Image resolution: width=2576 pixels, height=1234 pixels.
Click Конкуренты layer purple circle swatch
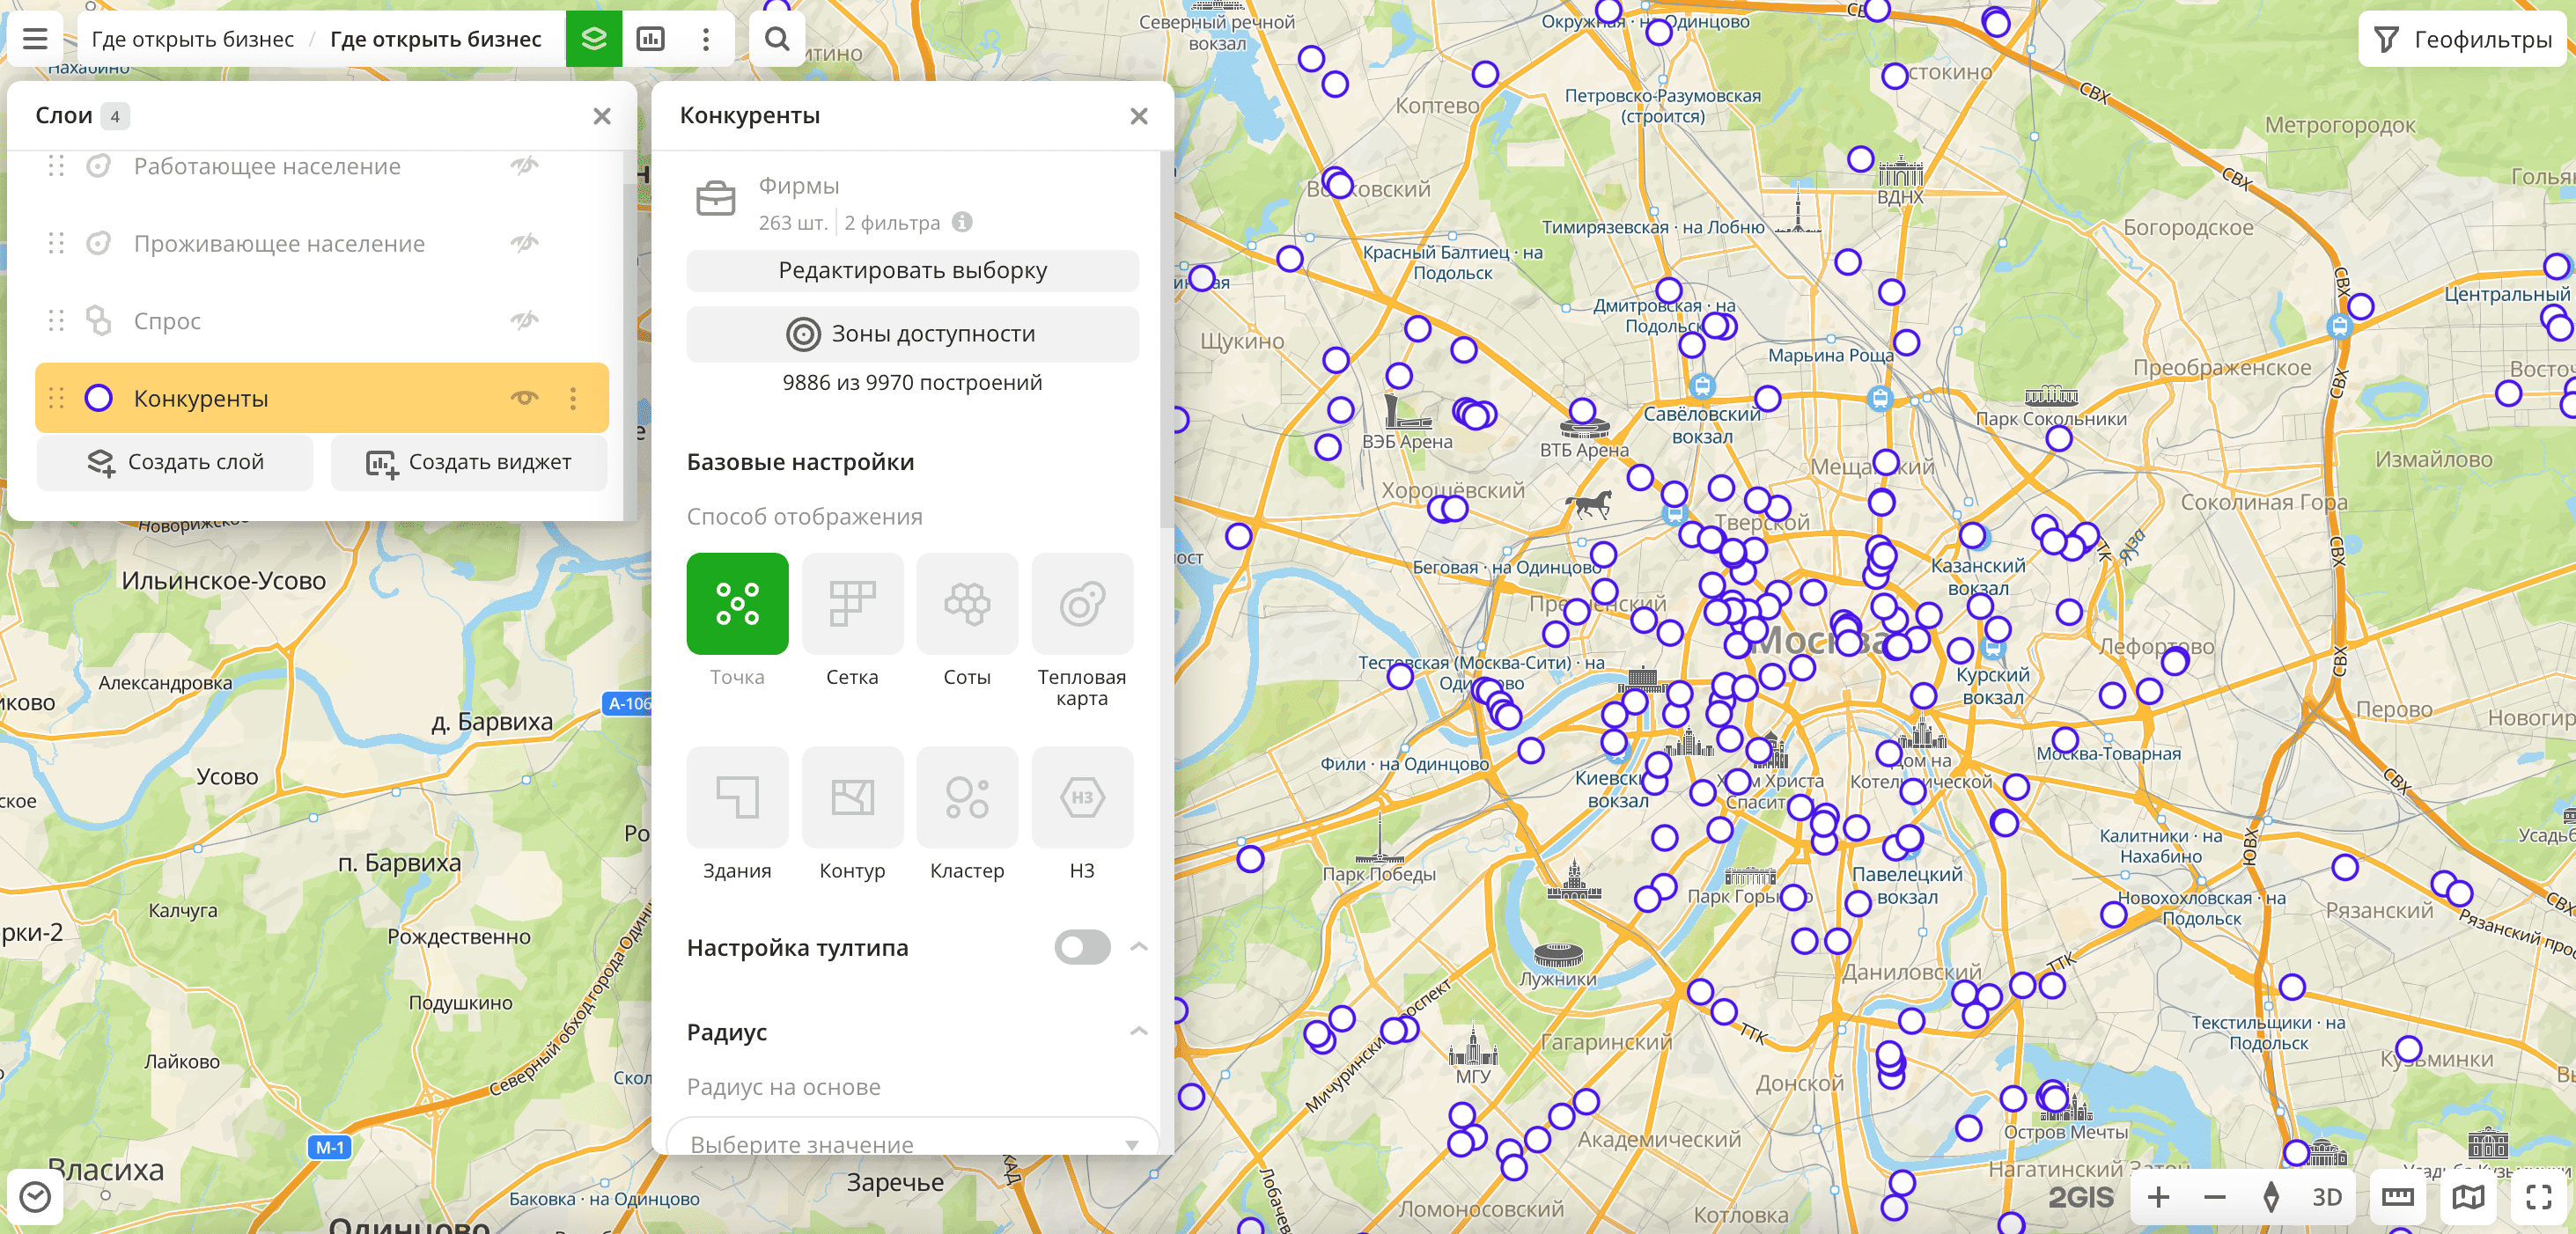pos(98,398)
